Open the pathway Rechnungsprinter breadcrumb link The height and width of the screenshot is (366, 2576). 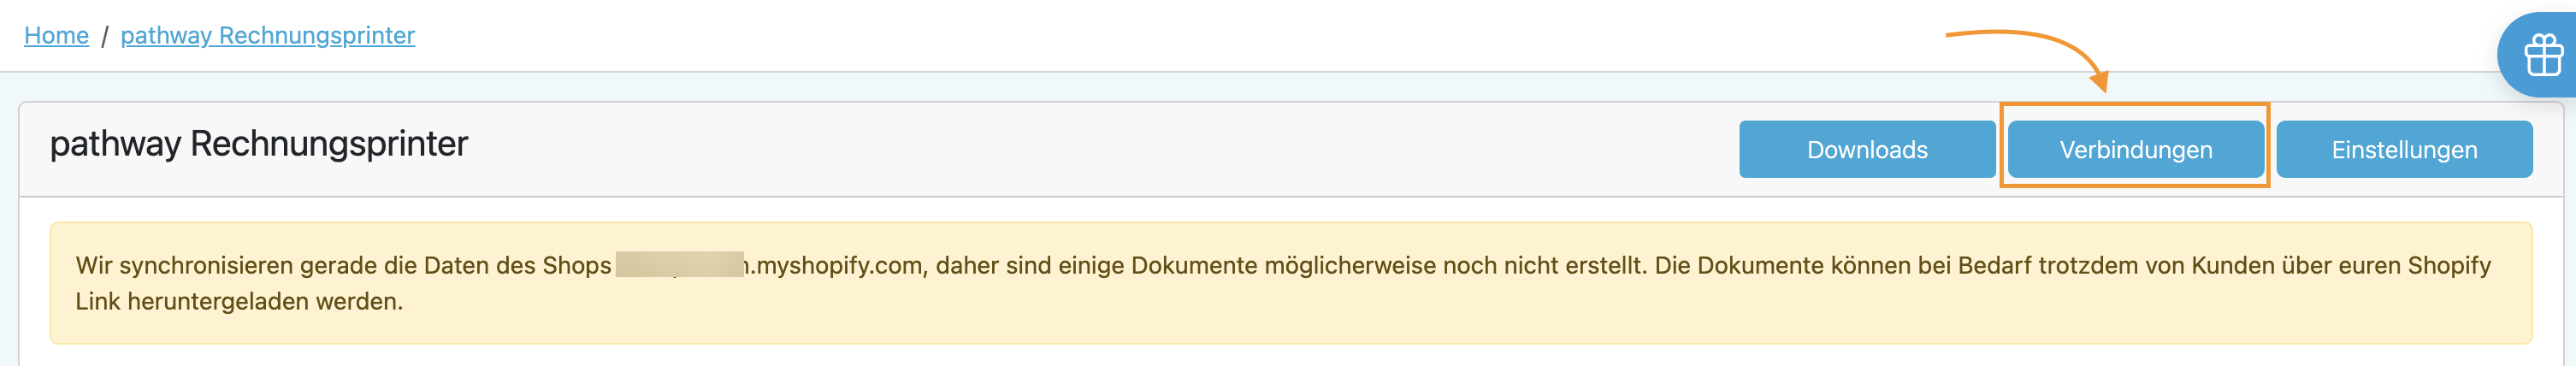pos(267,35)
